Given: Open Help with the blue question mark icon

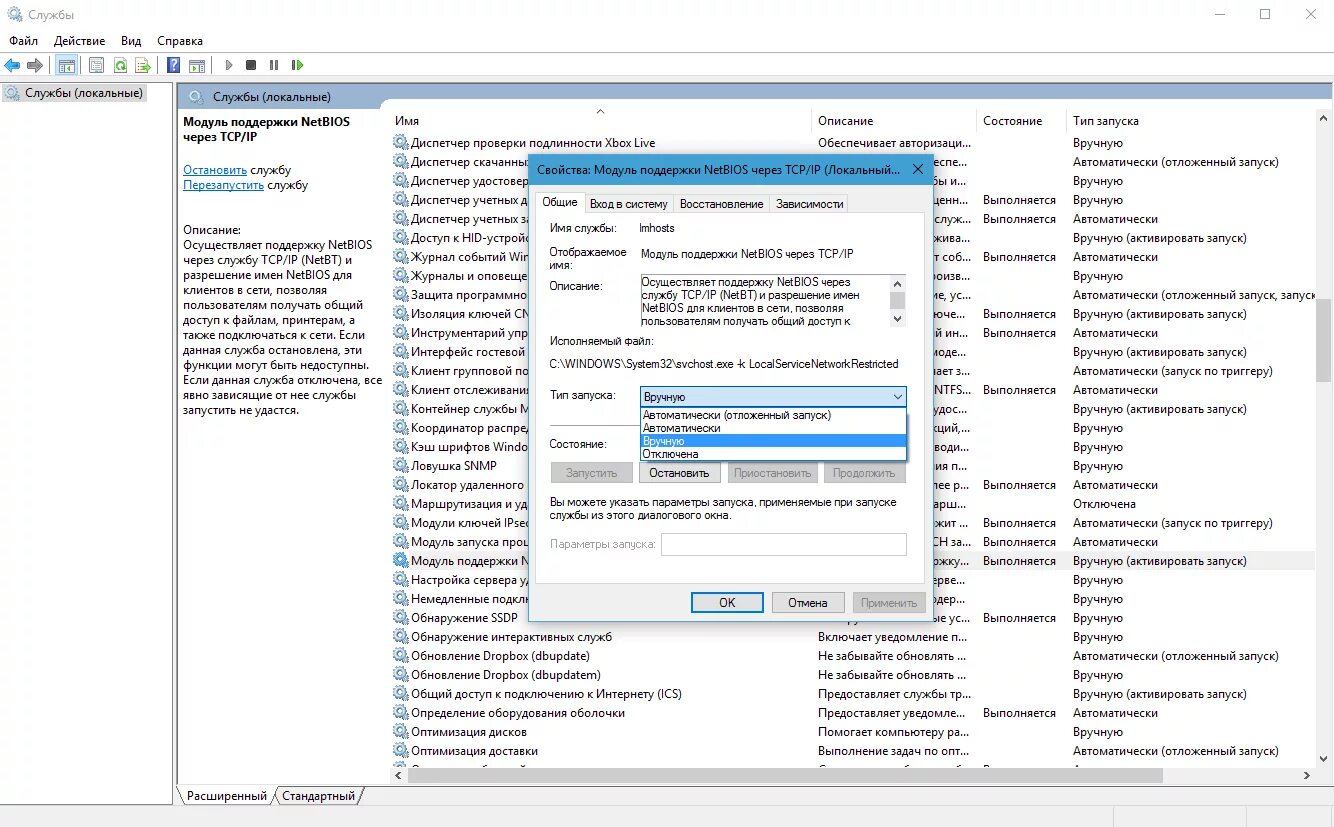Looking at the screenshot, I should tap(173, 65).
